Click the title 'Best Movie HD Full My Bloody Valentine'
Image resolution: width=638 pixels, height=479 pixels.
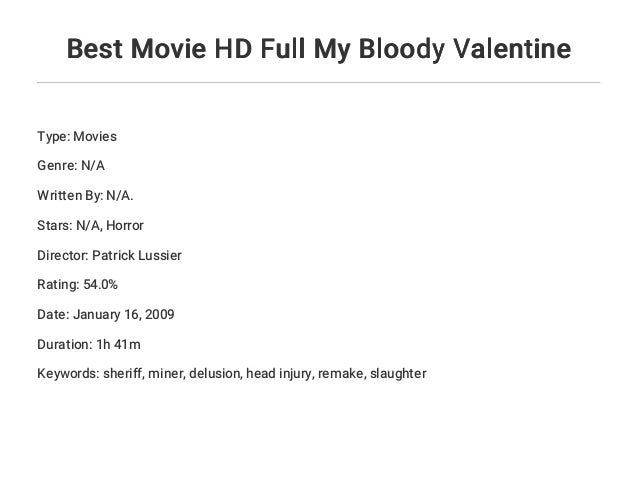point(319,49)
